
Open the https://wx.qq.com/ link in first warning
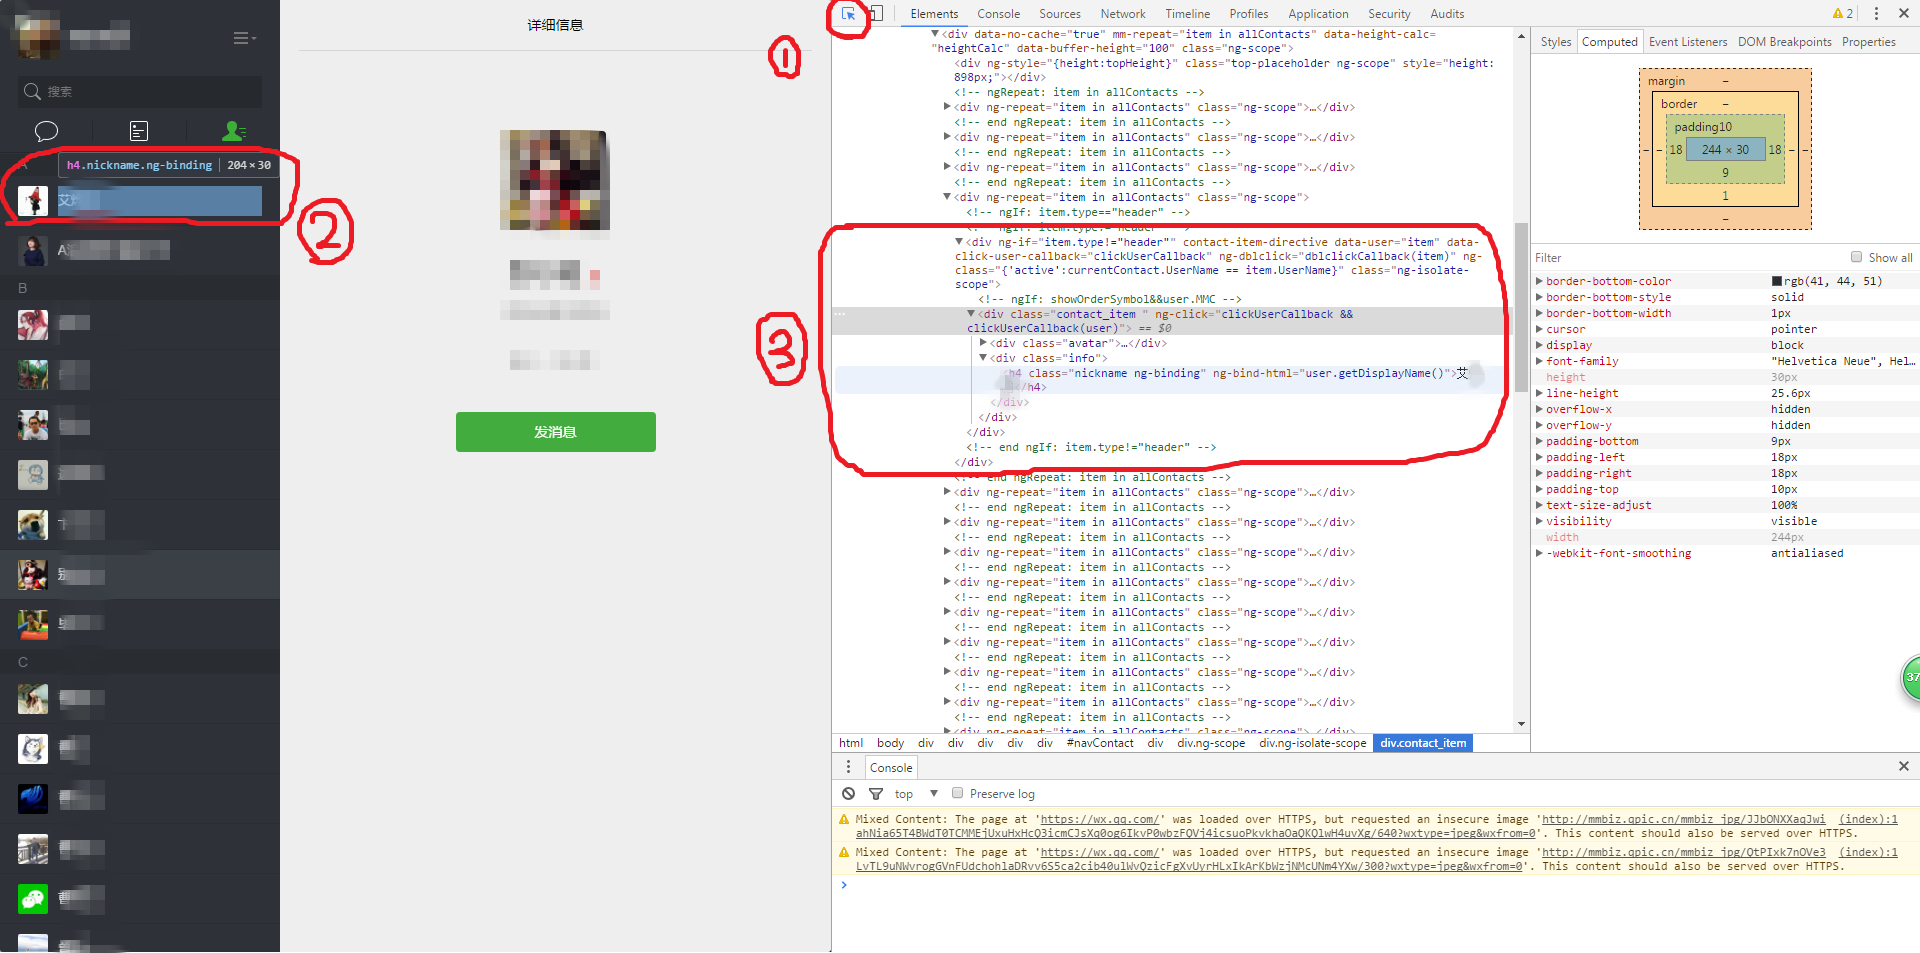1099,819
